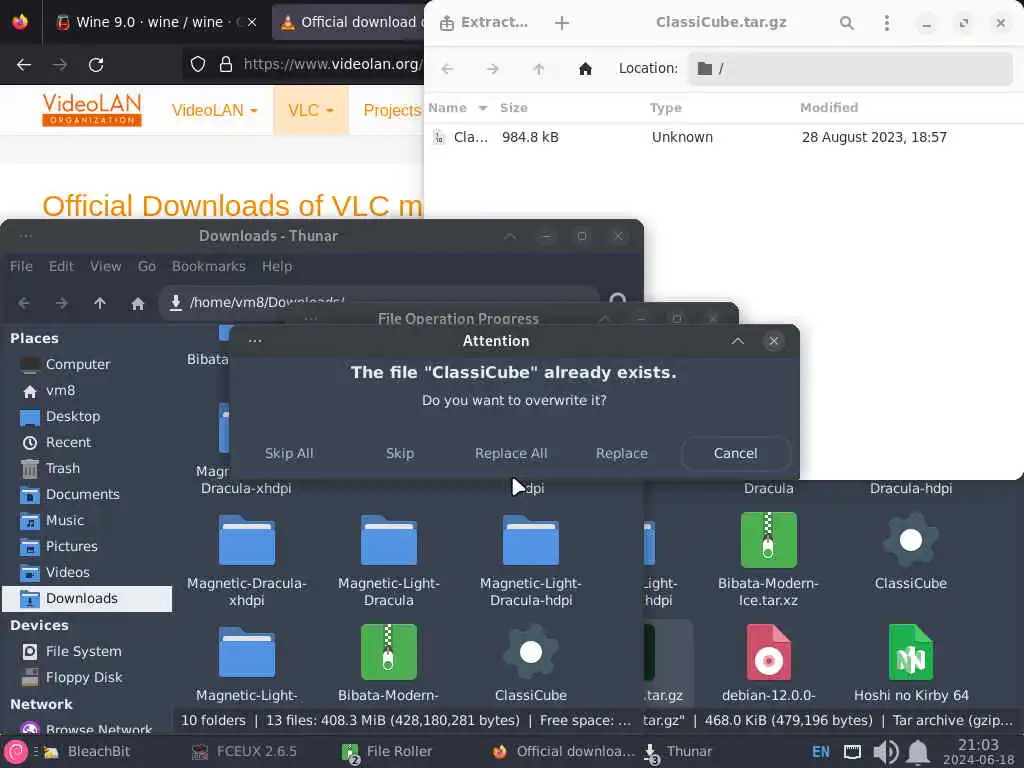This screenshot has width=1024, height=768.
Task: Click Thunar home toolbar icon
Action: tap(138, 303)
